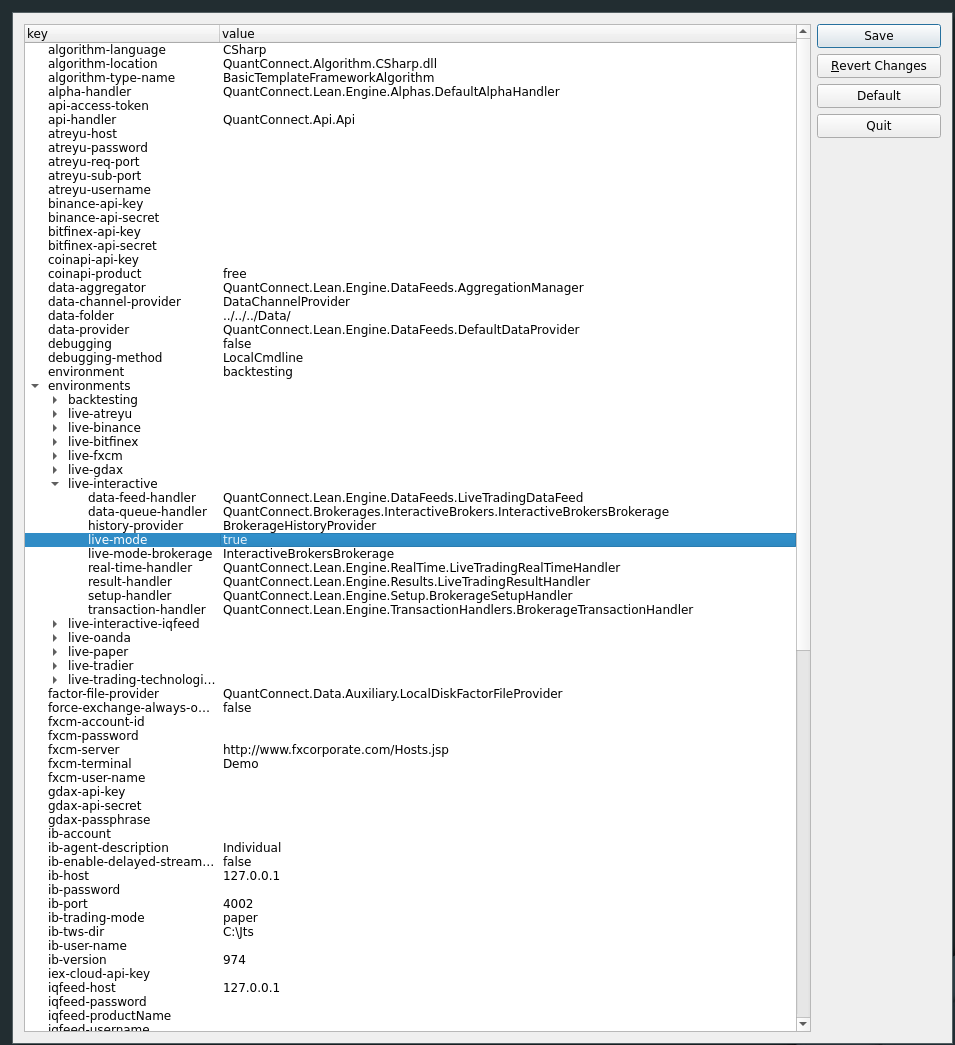Expand the live-bitfinex node
Image resolution: width=955 pixels, height=1045 pixels.
pyautogui.click(x=55, y=442)
